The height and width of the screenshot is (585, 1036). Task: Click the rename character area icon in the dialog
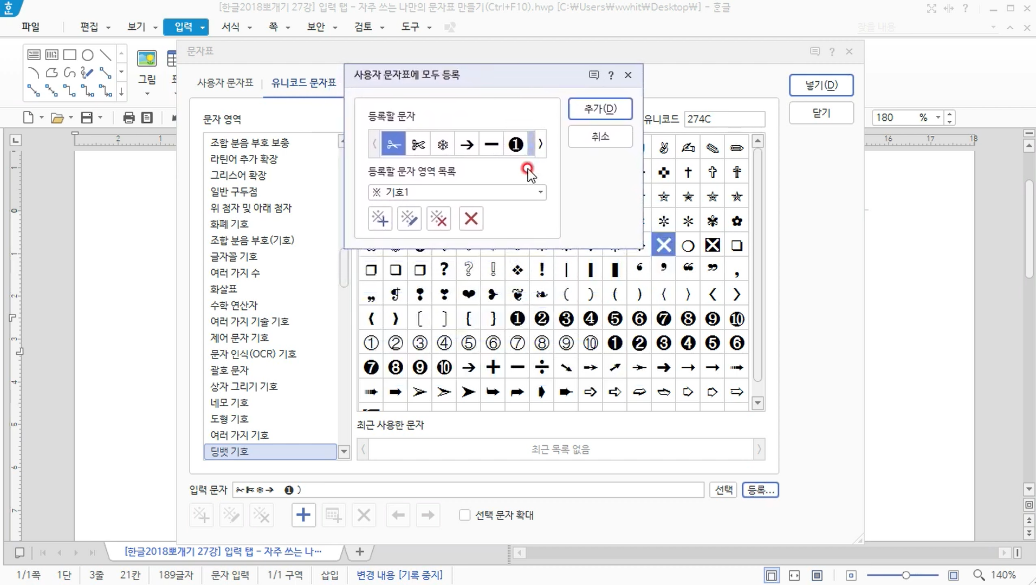(409, 219)
